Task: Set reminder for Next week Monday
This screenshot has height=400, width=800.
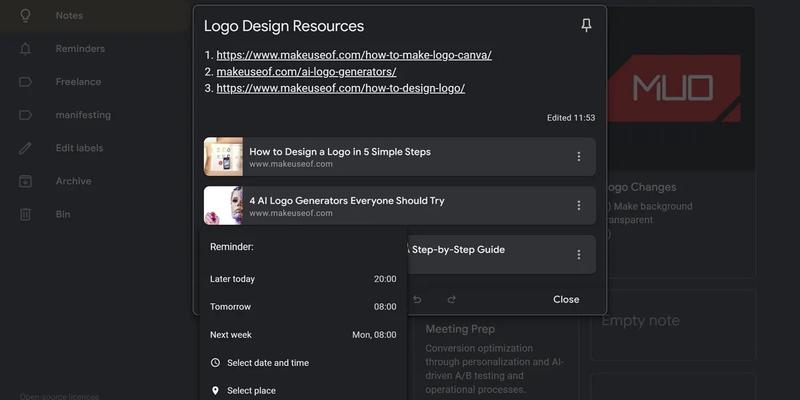Action: 302,335
